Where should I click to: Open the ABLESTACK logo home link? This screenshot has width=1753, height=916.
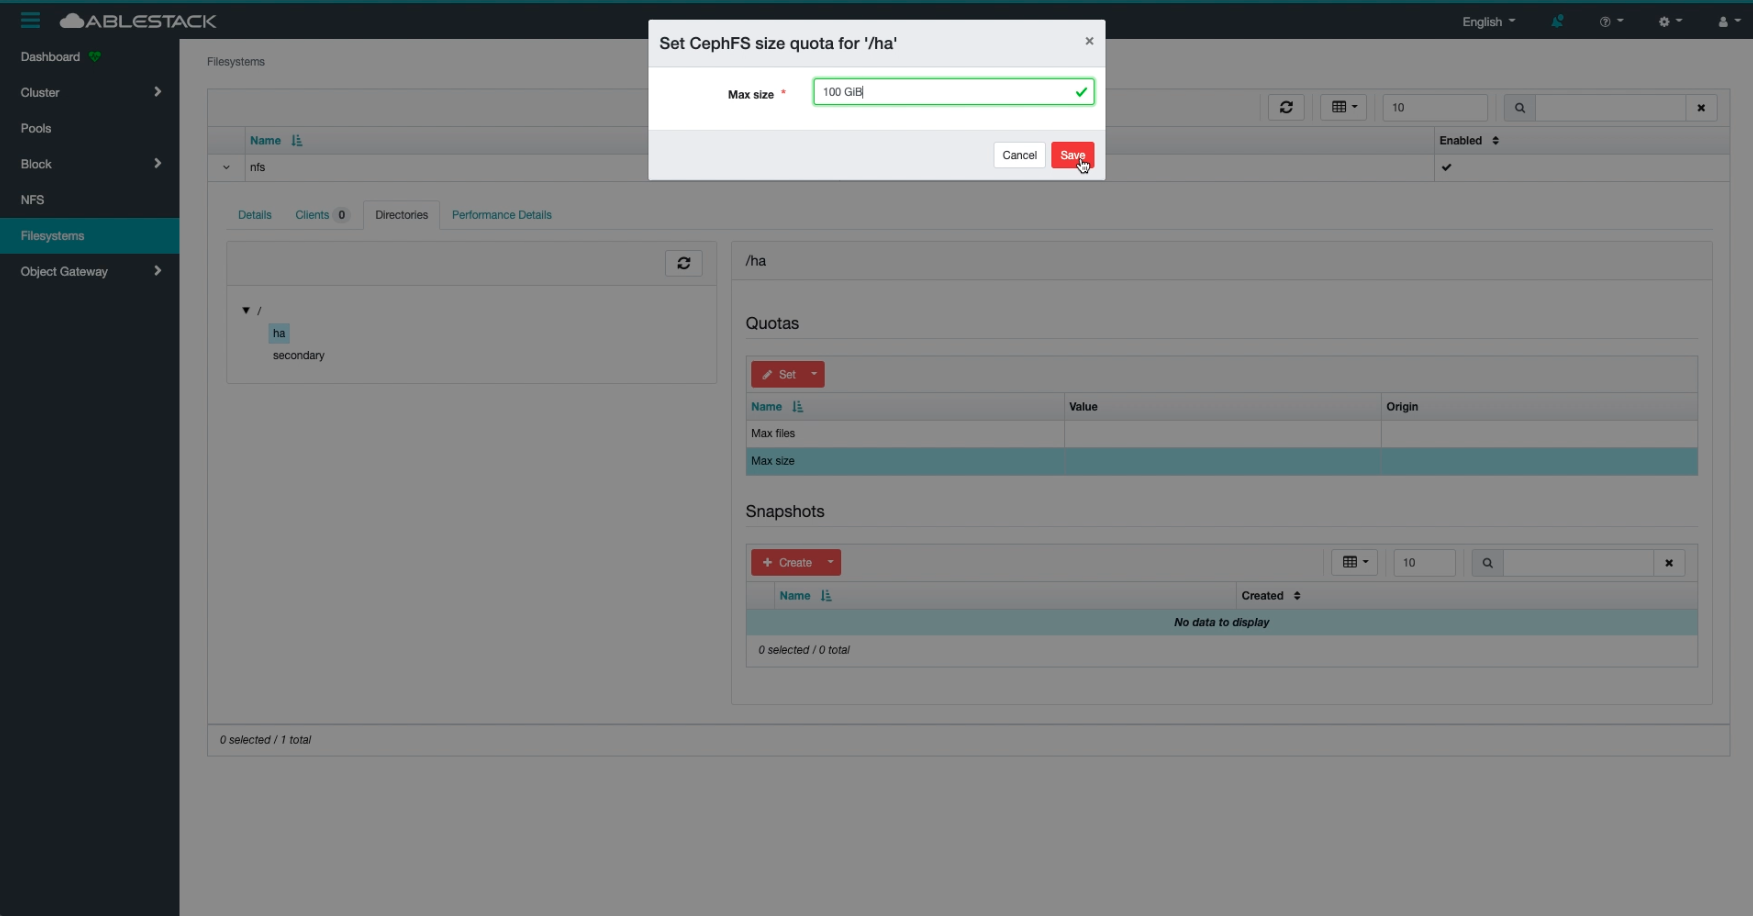pos(138,21)
